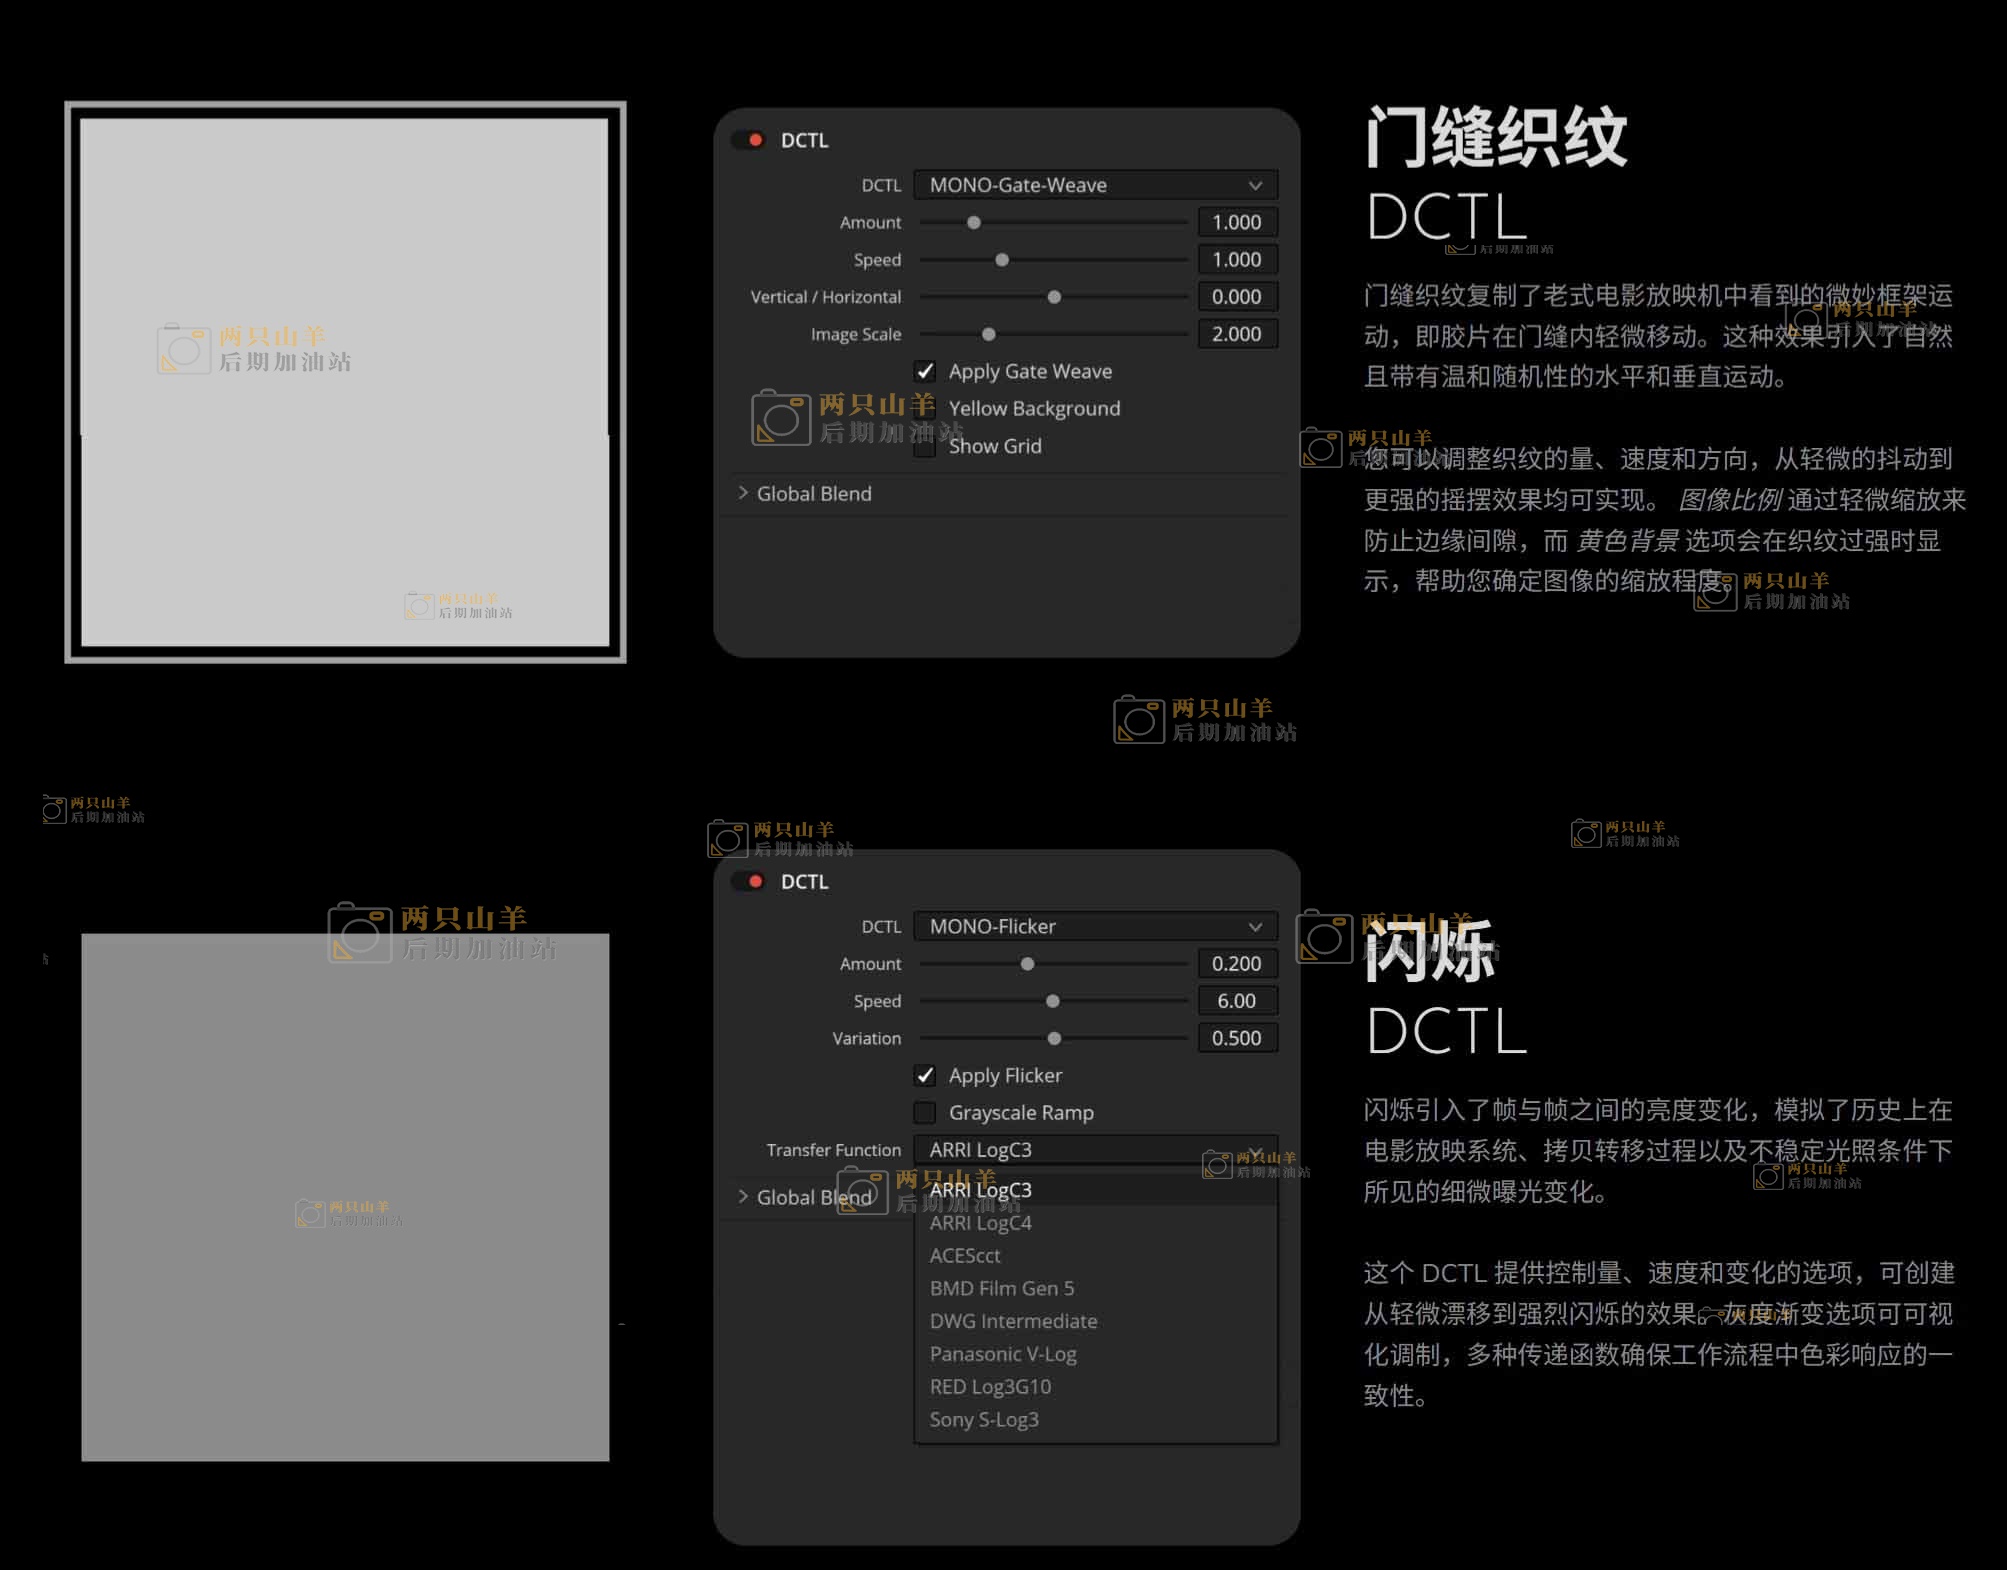The height and width of the screenshot is (1570, 2007).
Task: Click the Flicker Speed value field
Action: [1237, 1001]
